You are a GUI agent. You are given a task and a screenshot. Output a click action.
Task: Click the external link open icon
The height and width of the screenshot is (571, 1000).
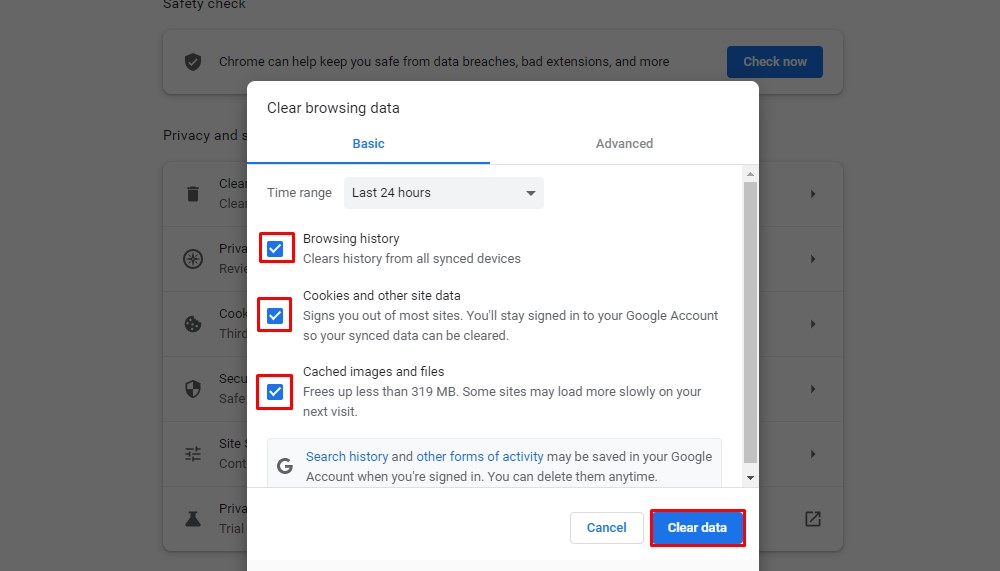point(813,519)
